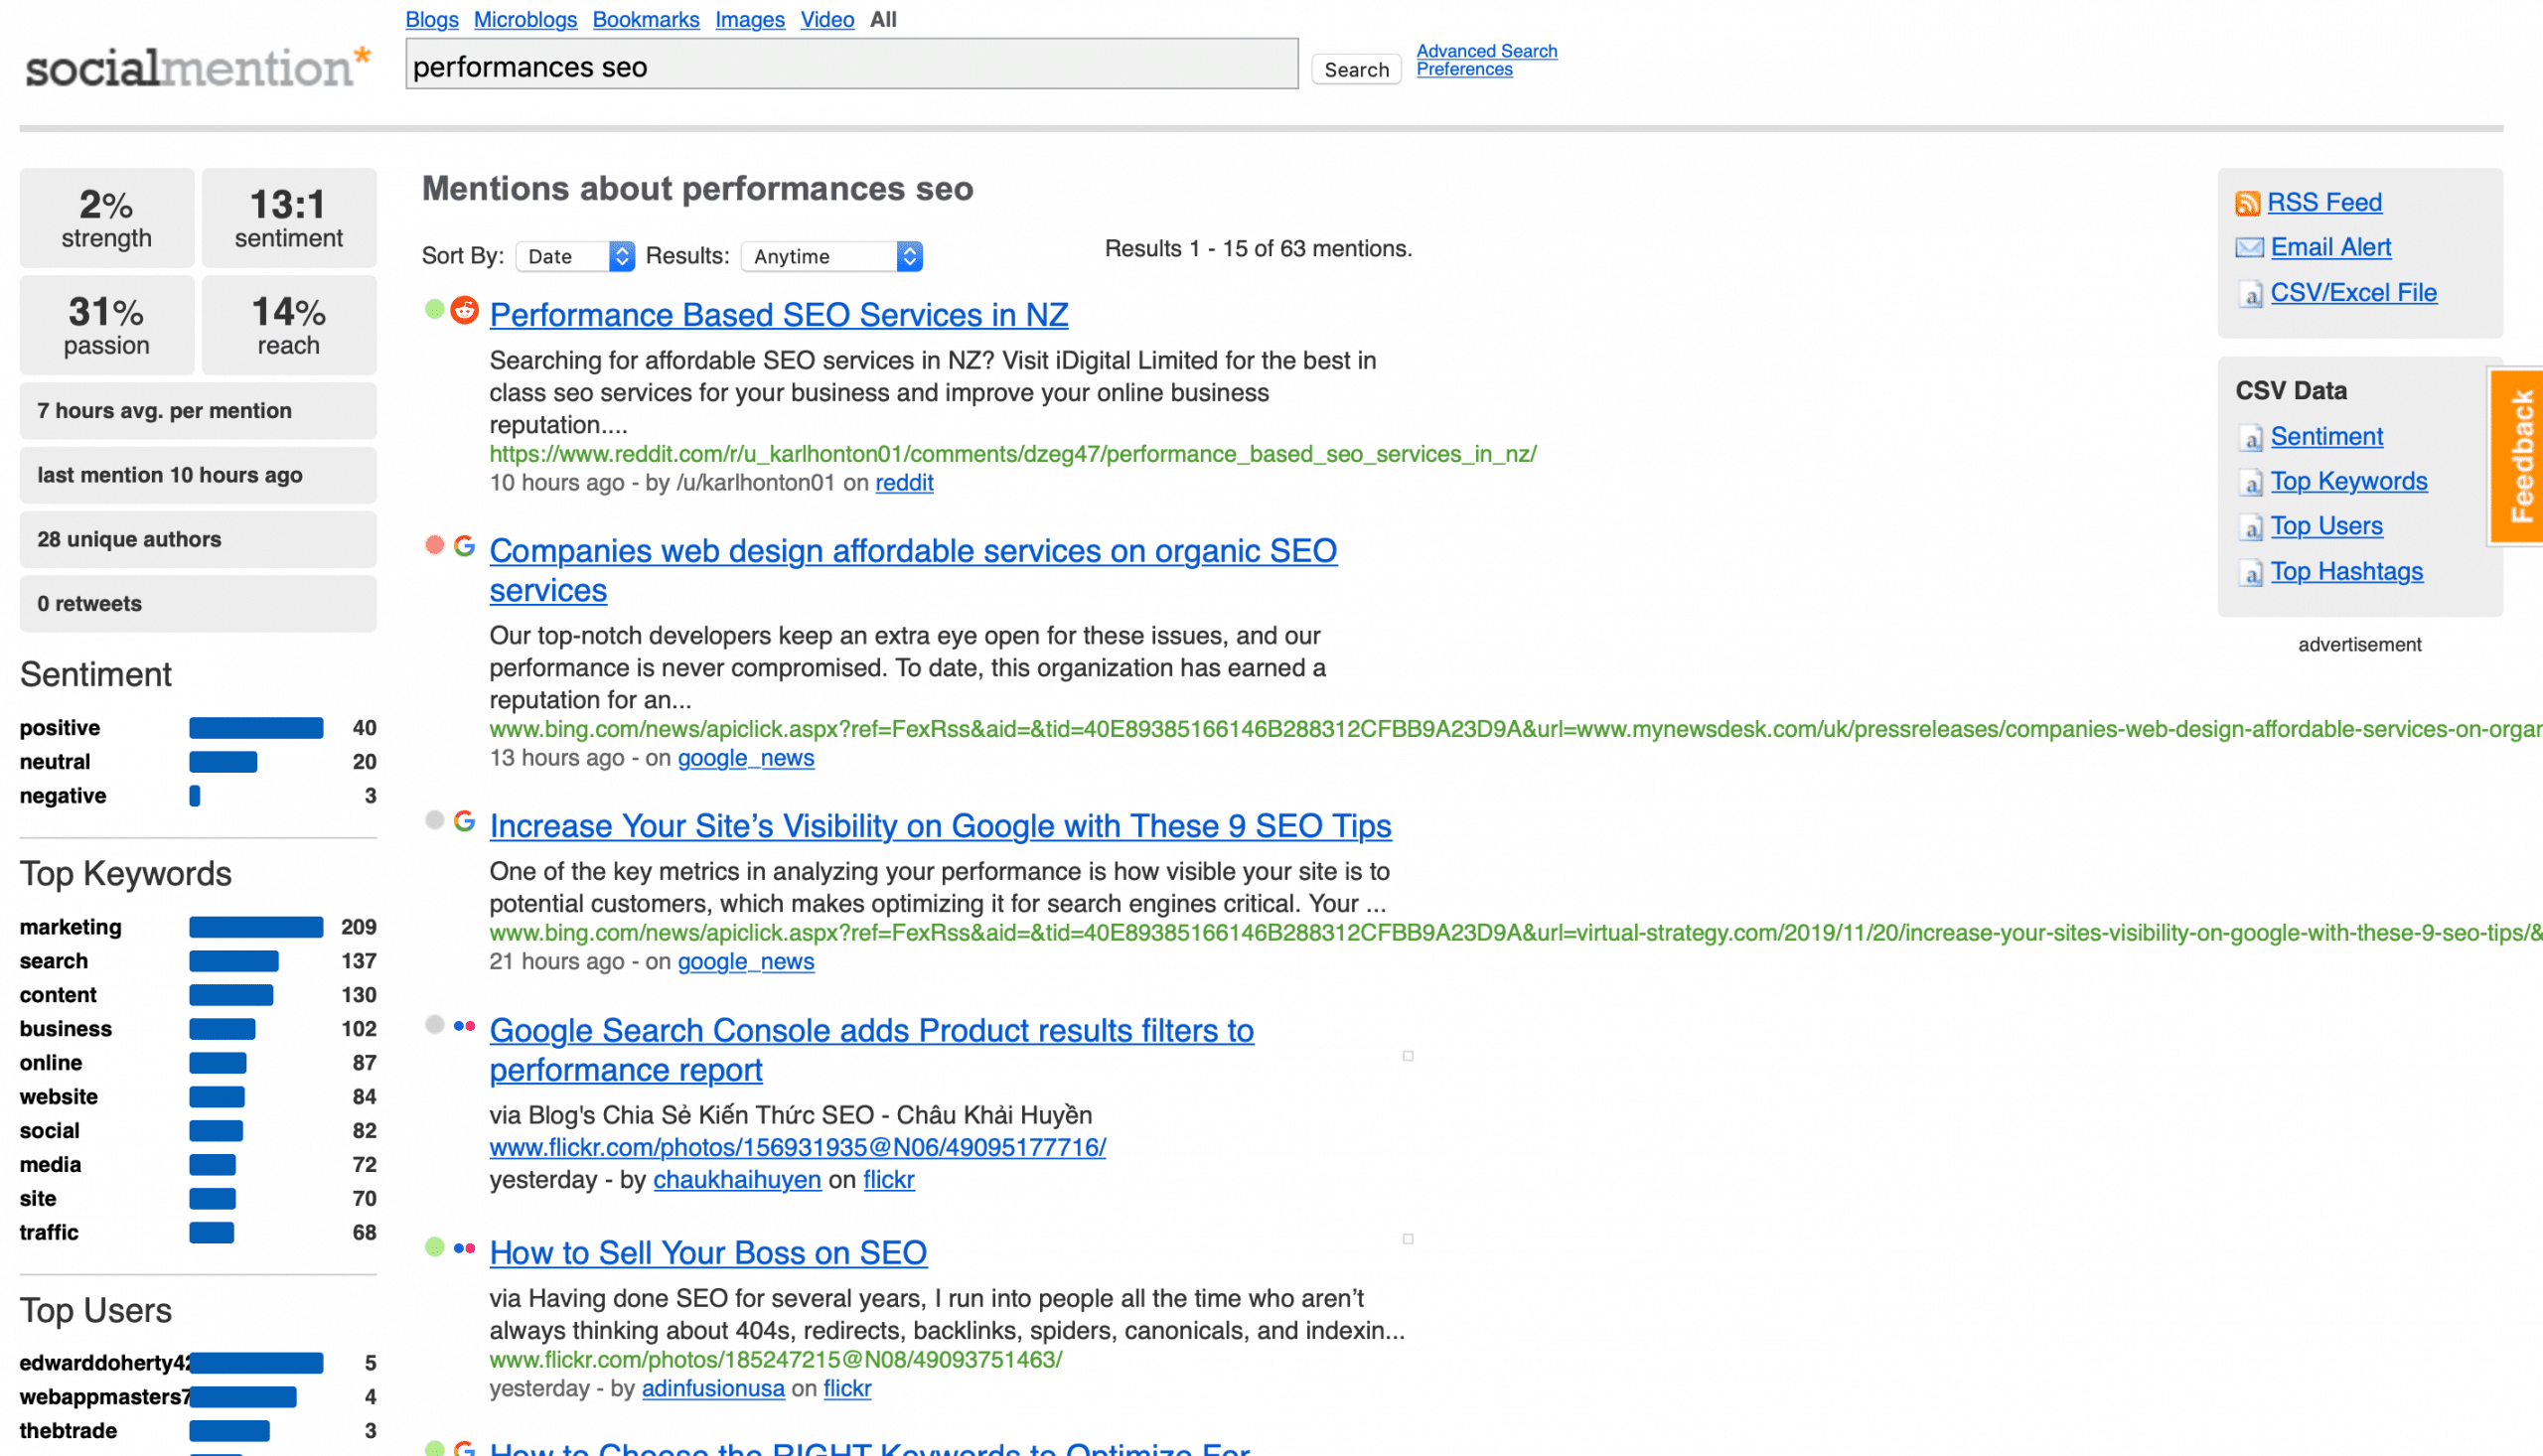Image resolution: width=2543 pixels, height=1456 pixels.
Task: Click the '28 unique authors' stat
Action: coord(198,539)
